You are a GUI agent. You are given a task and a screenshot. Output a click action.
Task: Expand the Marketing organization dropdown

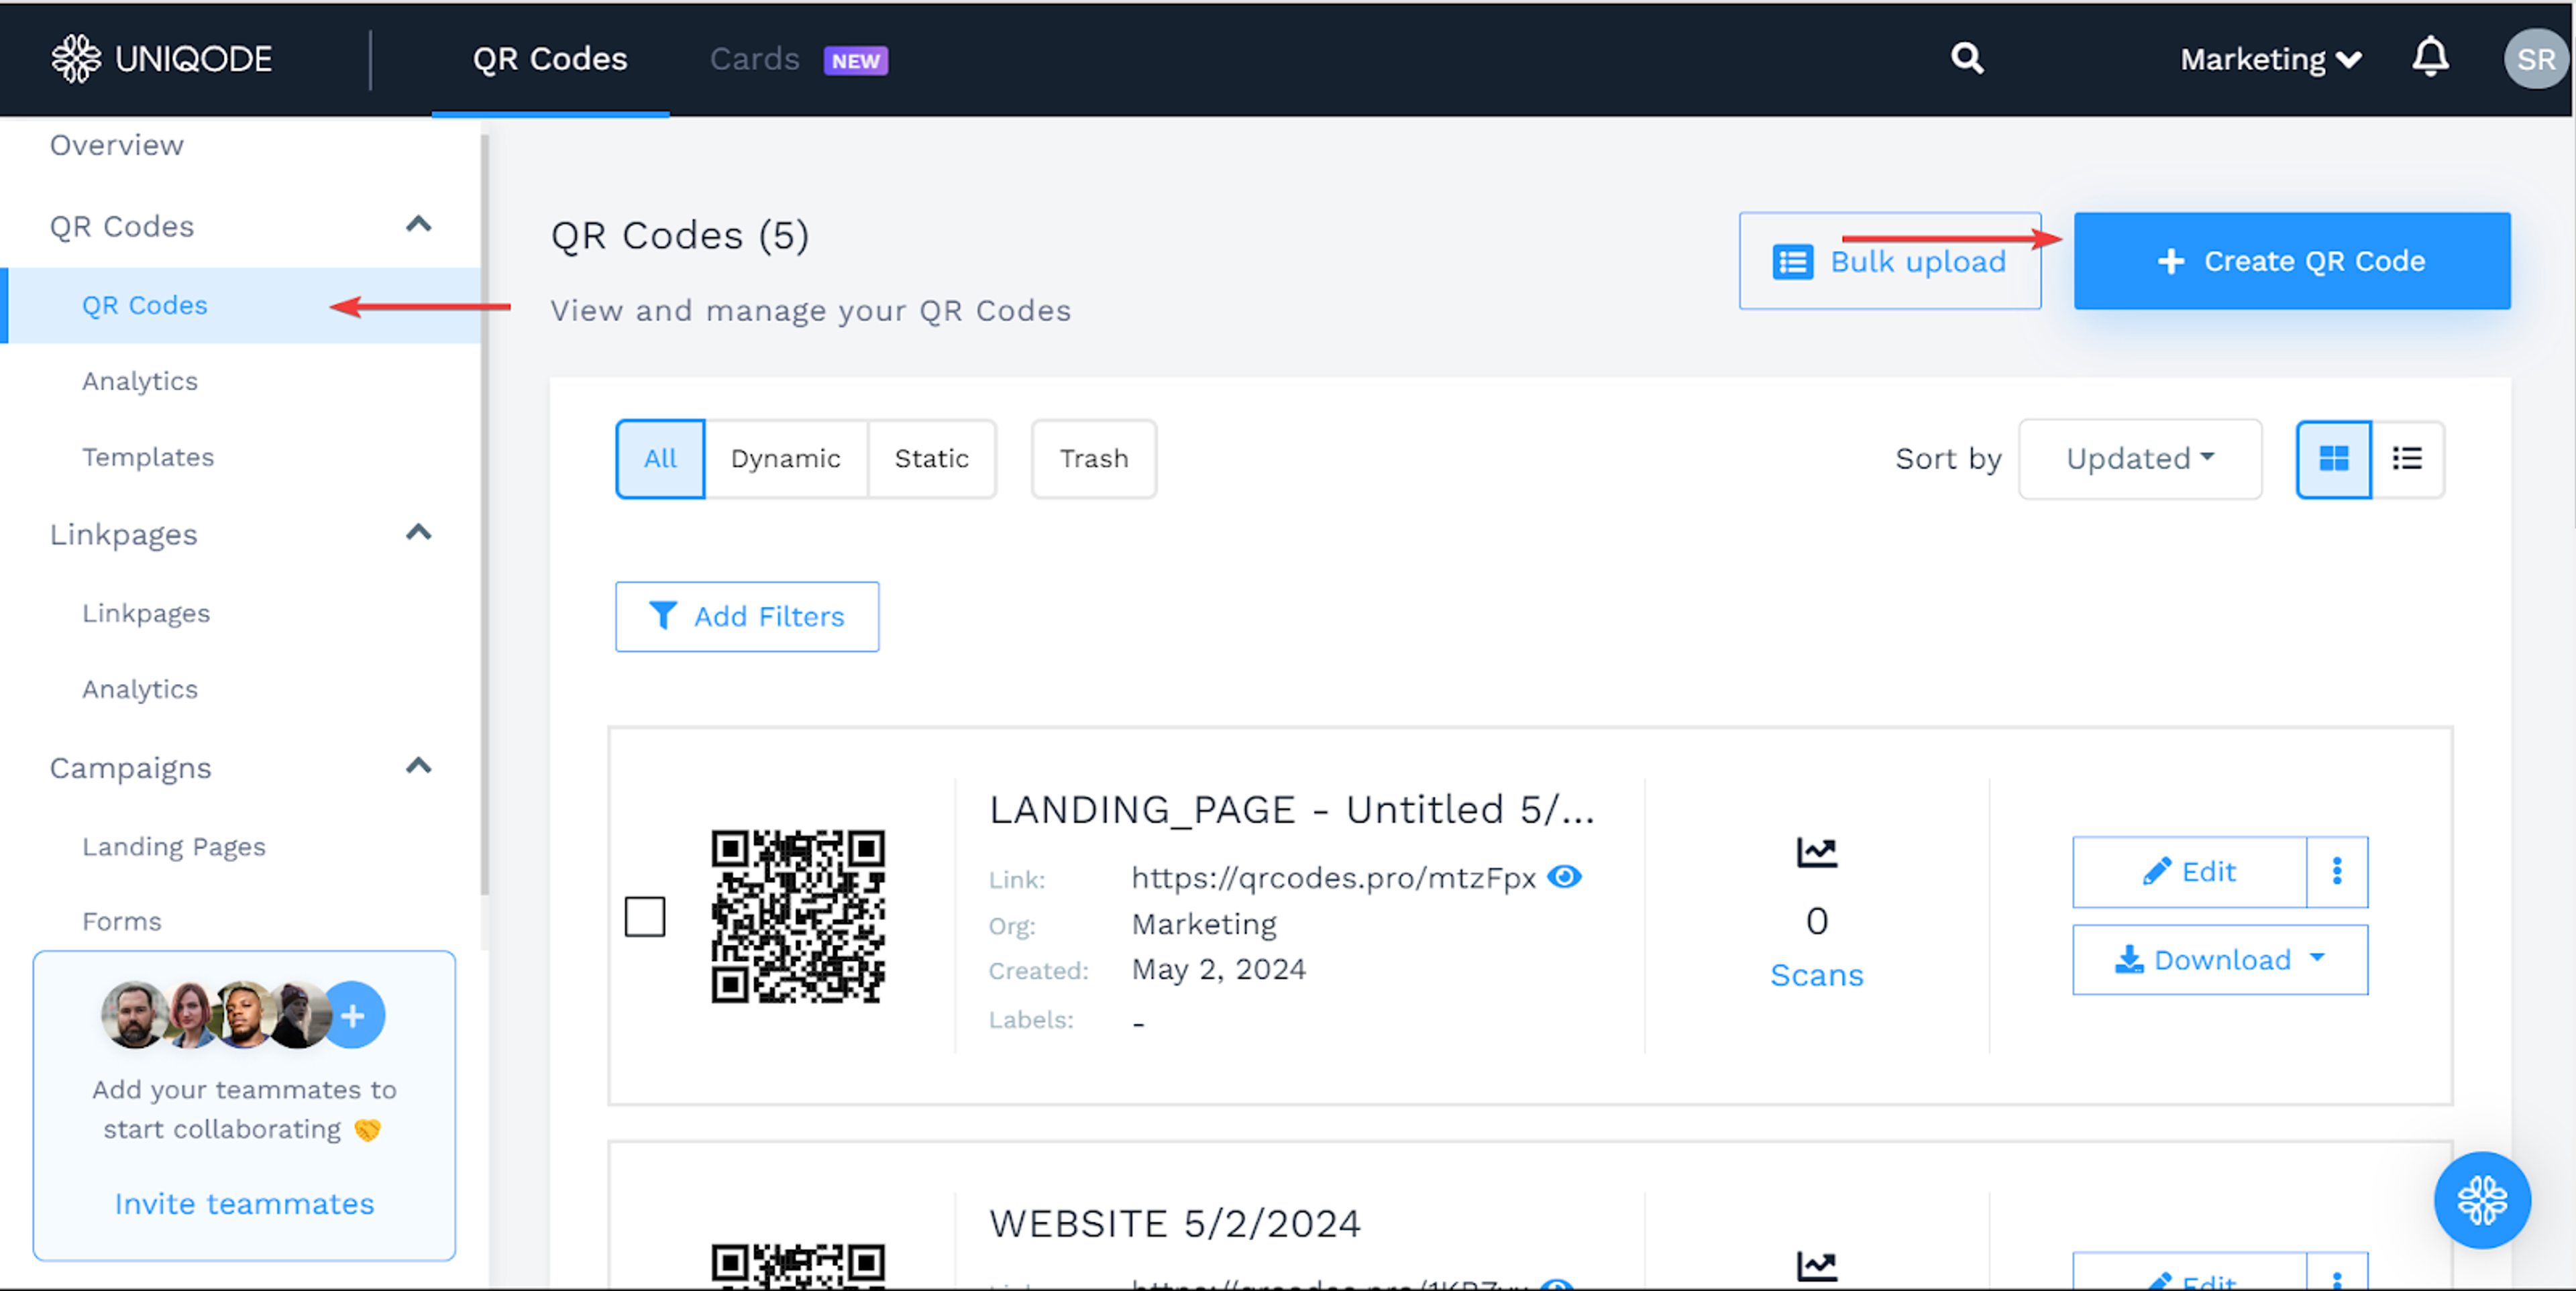pyautogui.click(x=2270, y=60)
